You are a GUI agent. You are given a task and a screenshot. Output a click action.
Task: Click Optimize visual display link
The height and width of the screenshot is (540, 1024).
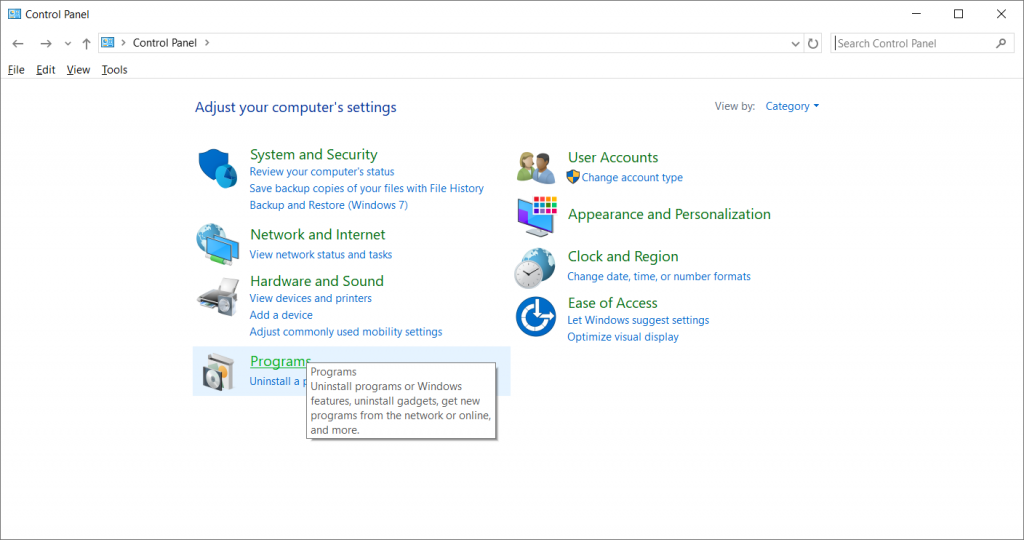pos(623,337)
